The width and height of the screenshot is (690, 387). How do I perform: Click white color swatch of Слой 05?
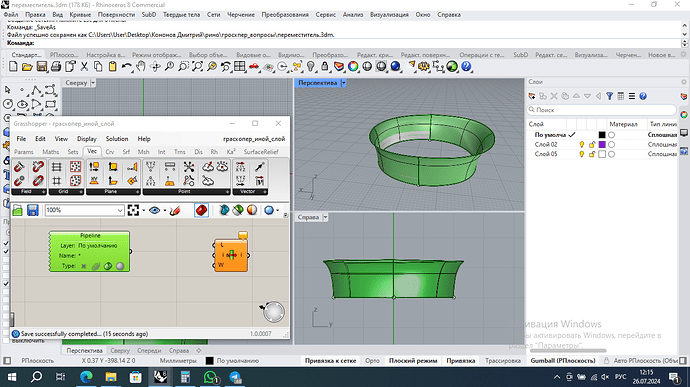(602, 154)
